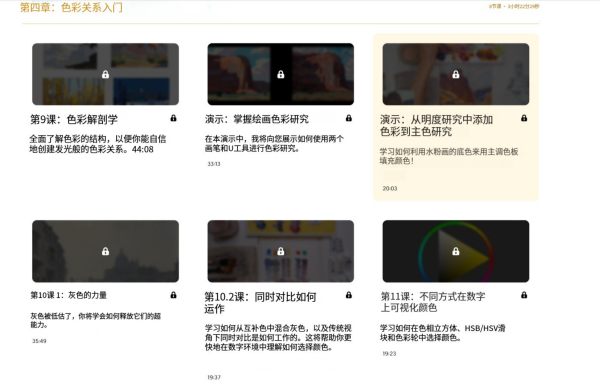This screenshot has height=384, width=600.
Task: Click the padlock beside title 第10.2课：同时对比如何运作
Action: coord(349,295)
